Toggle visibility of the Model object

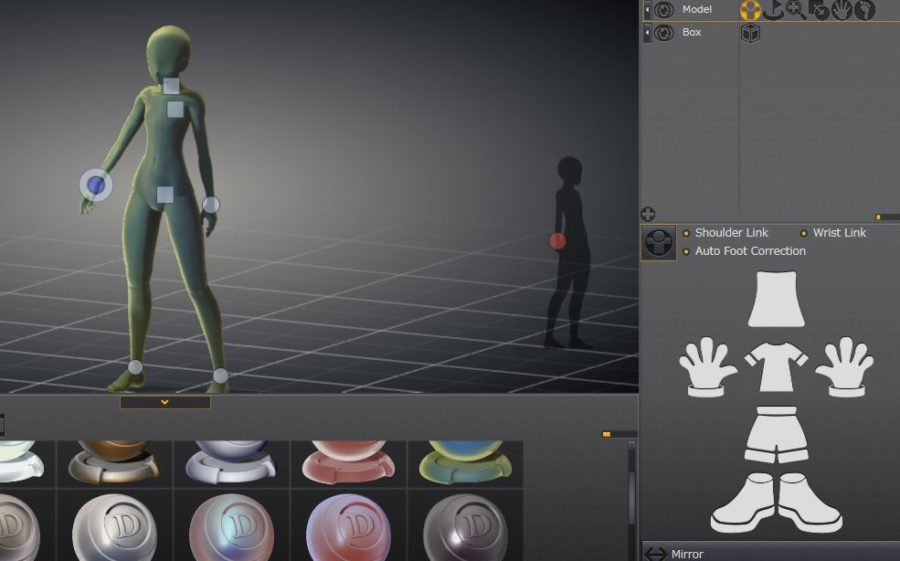tap(664, 10)
